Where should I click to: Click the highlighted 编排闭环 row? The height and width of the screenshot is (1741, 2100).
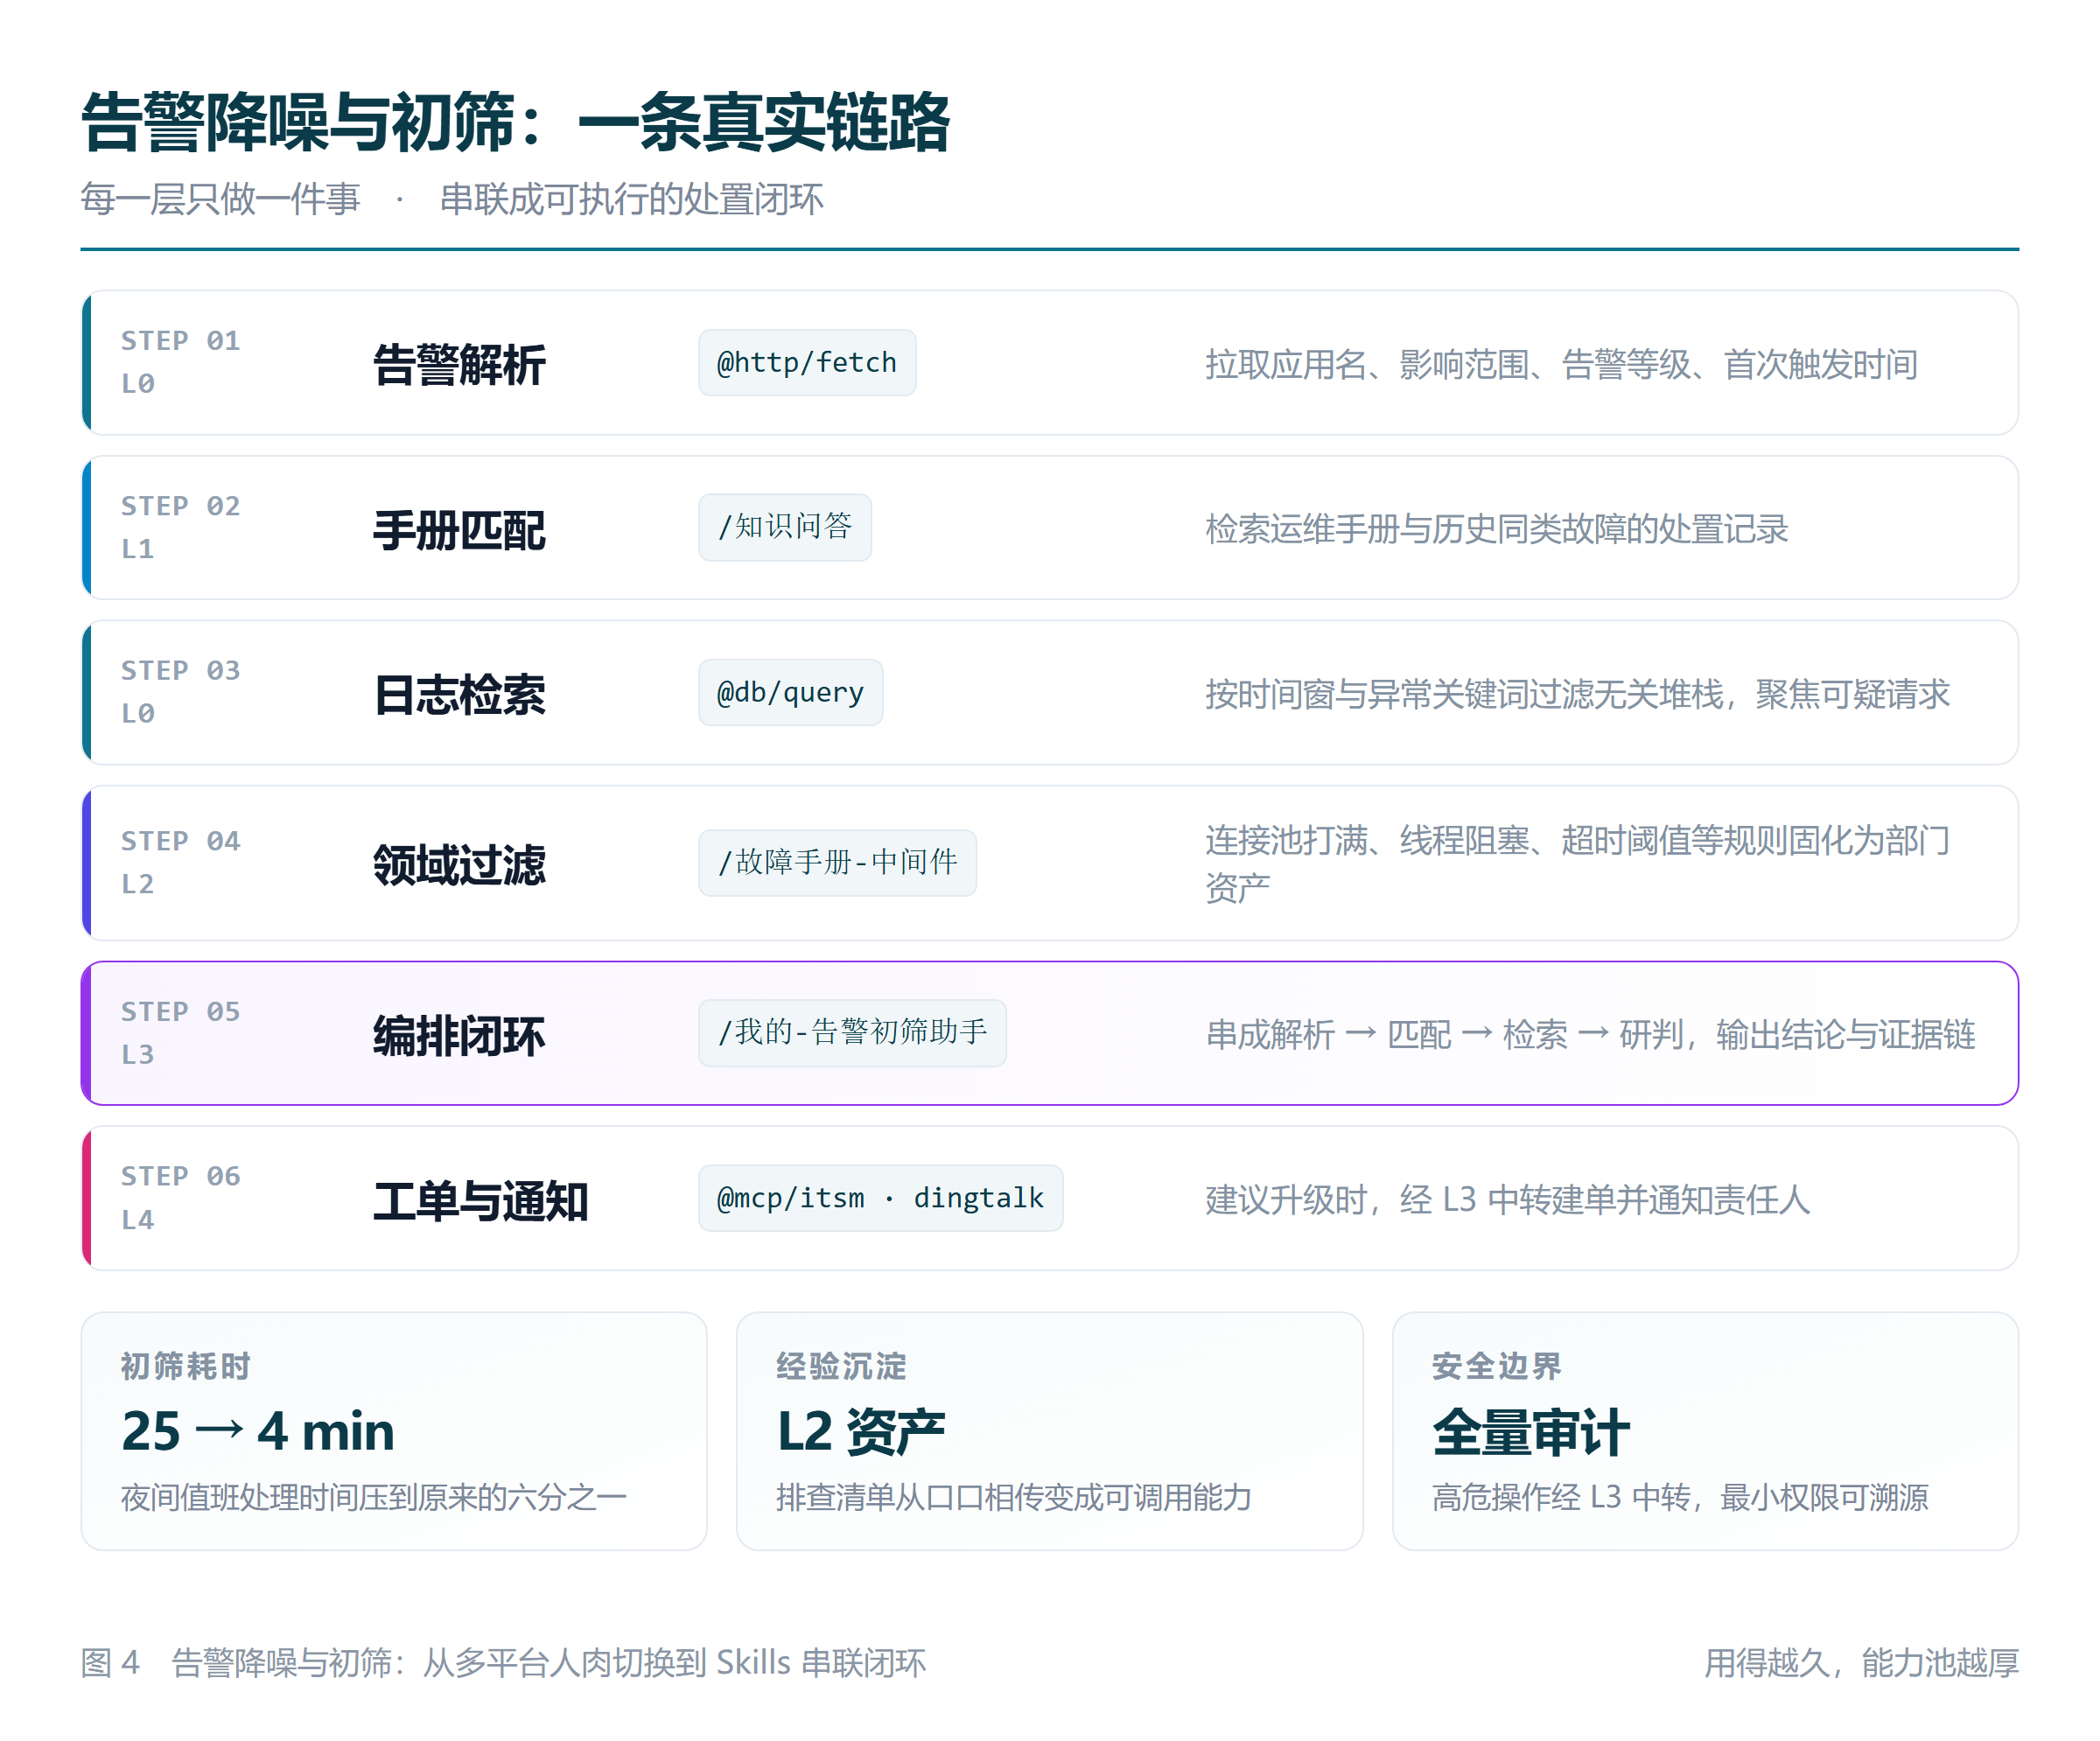tap(1049, 1033)
